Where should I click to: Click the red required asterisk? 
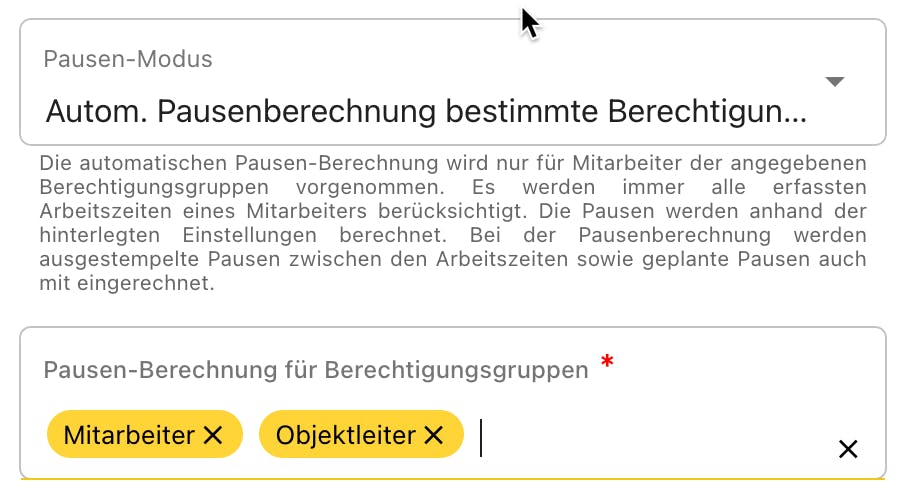point(606,365)
